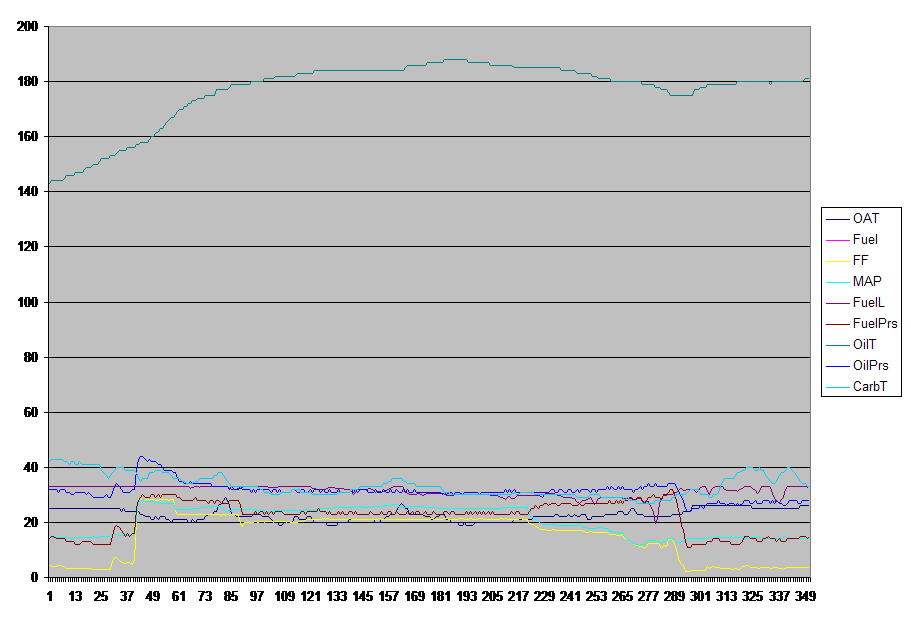
Task: Click the light blue CarbT legend line key
Action: (837, 386)
